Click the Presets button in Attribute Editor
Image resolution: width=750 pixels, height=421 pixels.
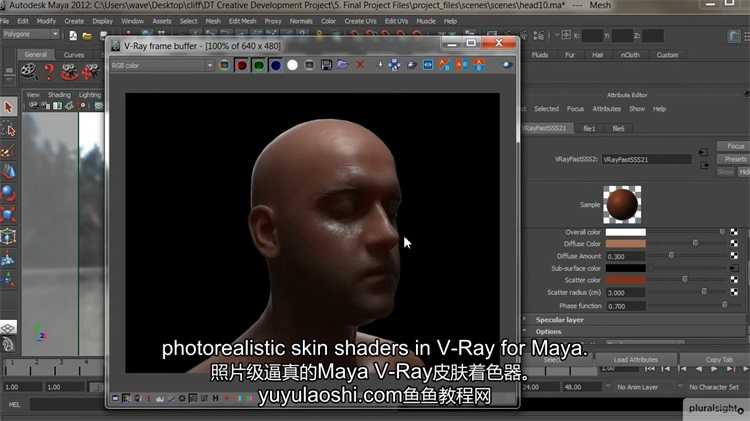735,159
